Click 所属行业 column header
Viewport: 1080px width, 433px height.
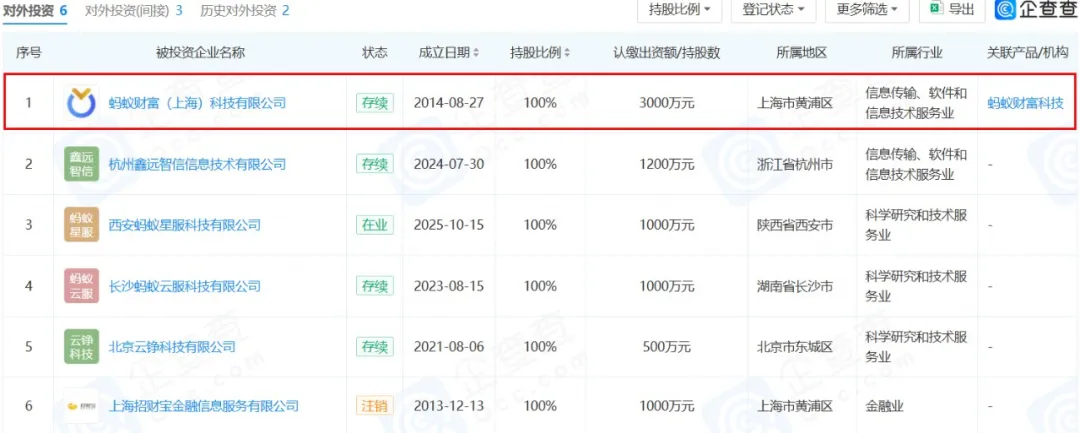[917, 53]
